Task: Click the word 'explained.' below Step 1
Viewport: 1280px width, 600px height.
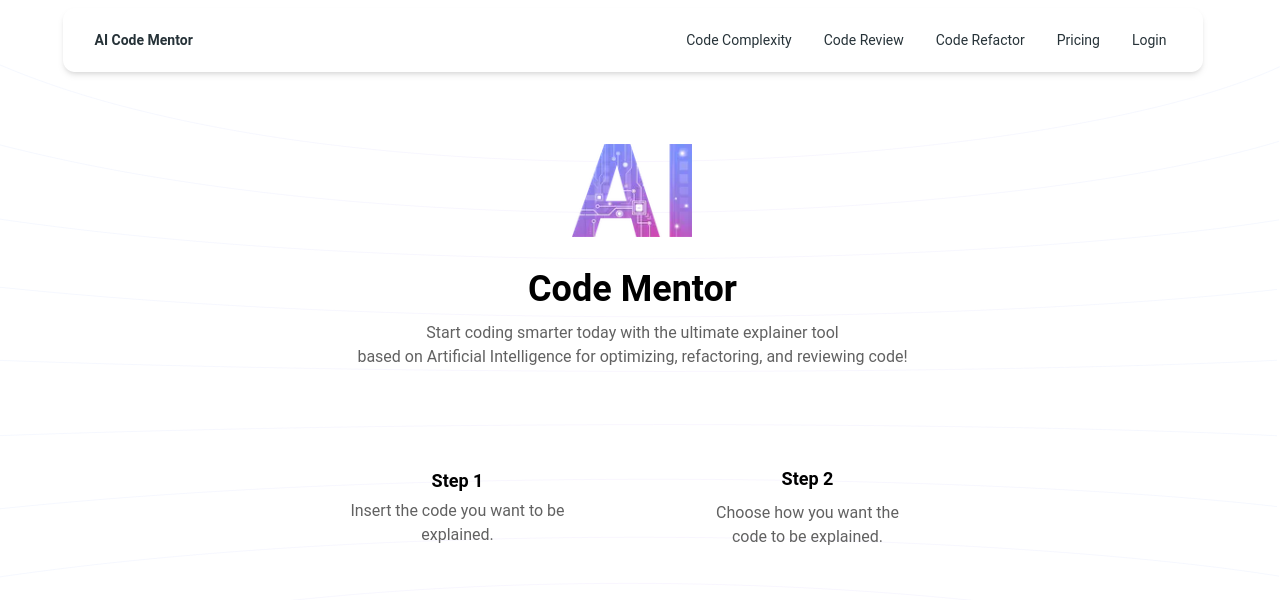Action: [457, 534]
